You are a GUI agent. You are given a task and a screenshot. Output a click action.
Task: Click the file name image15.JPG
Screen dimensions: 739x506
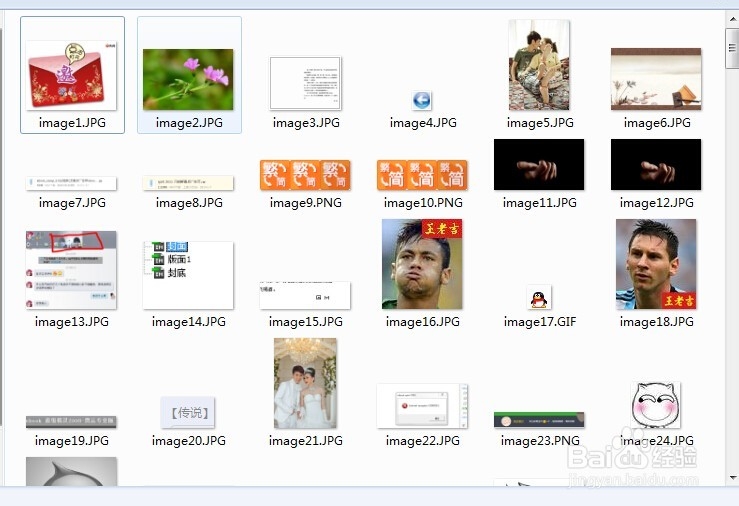tap(305, 322)
